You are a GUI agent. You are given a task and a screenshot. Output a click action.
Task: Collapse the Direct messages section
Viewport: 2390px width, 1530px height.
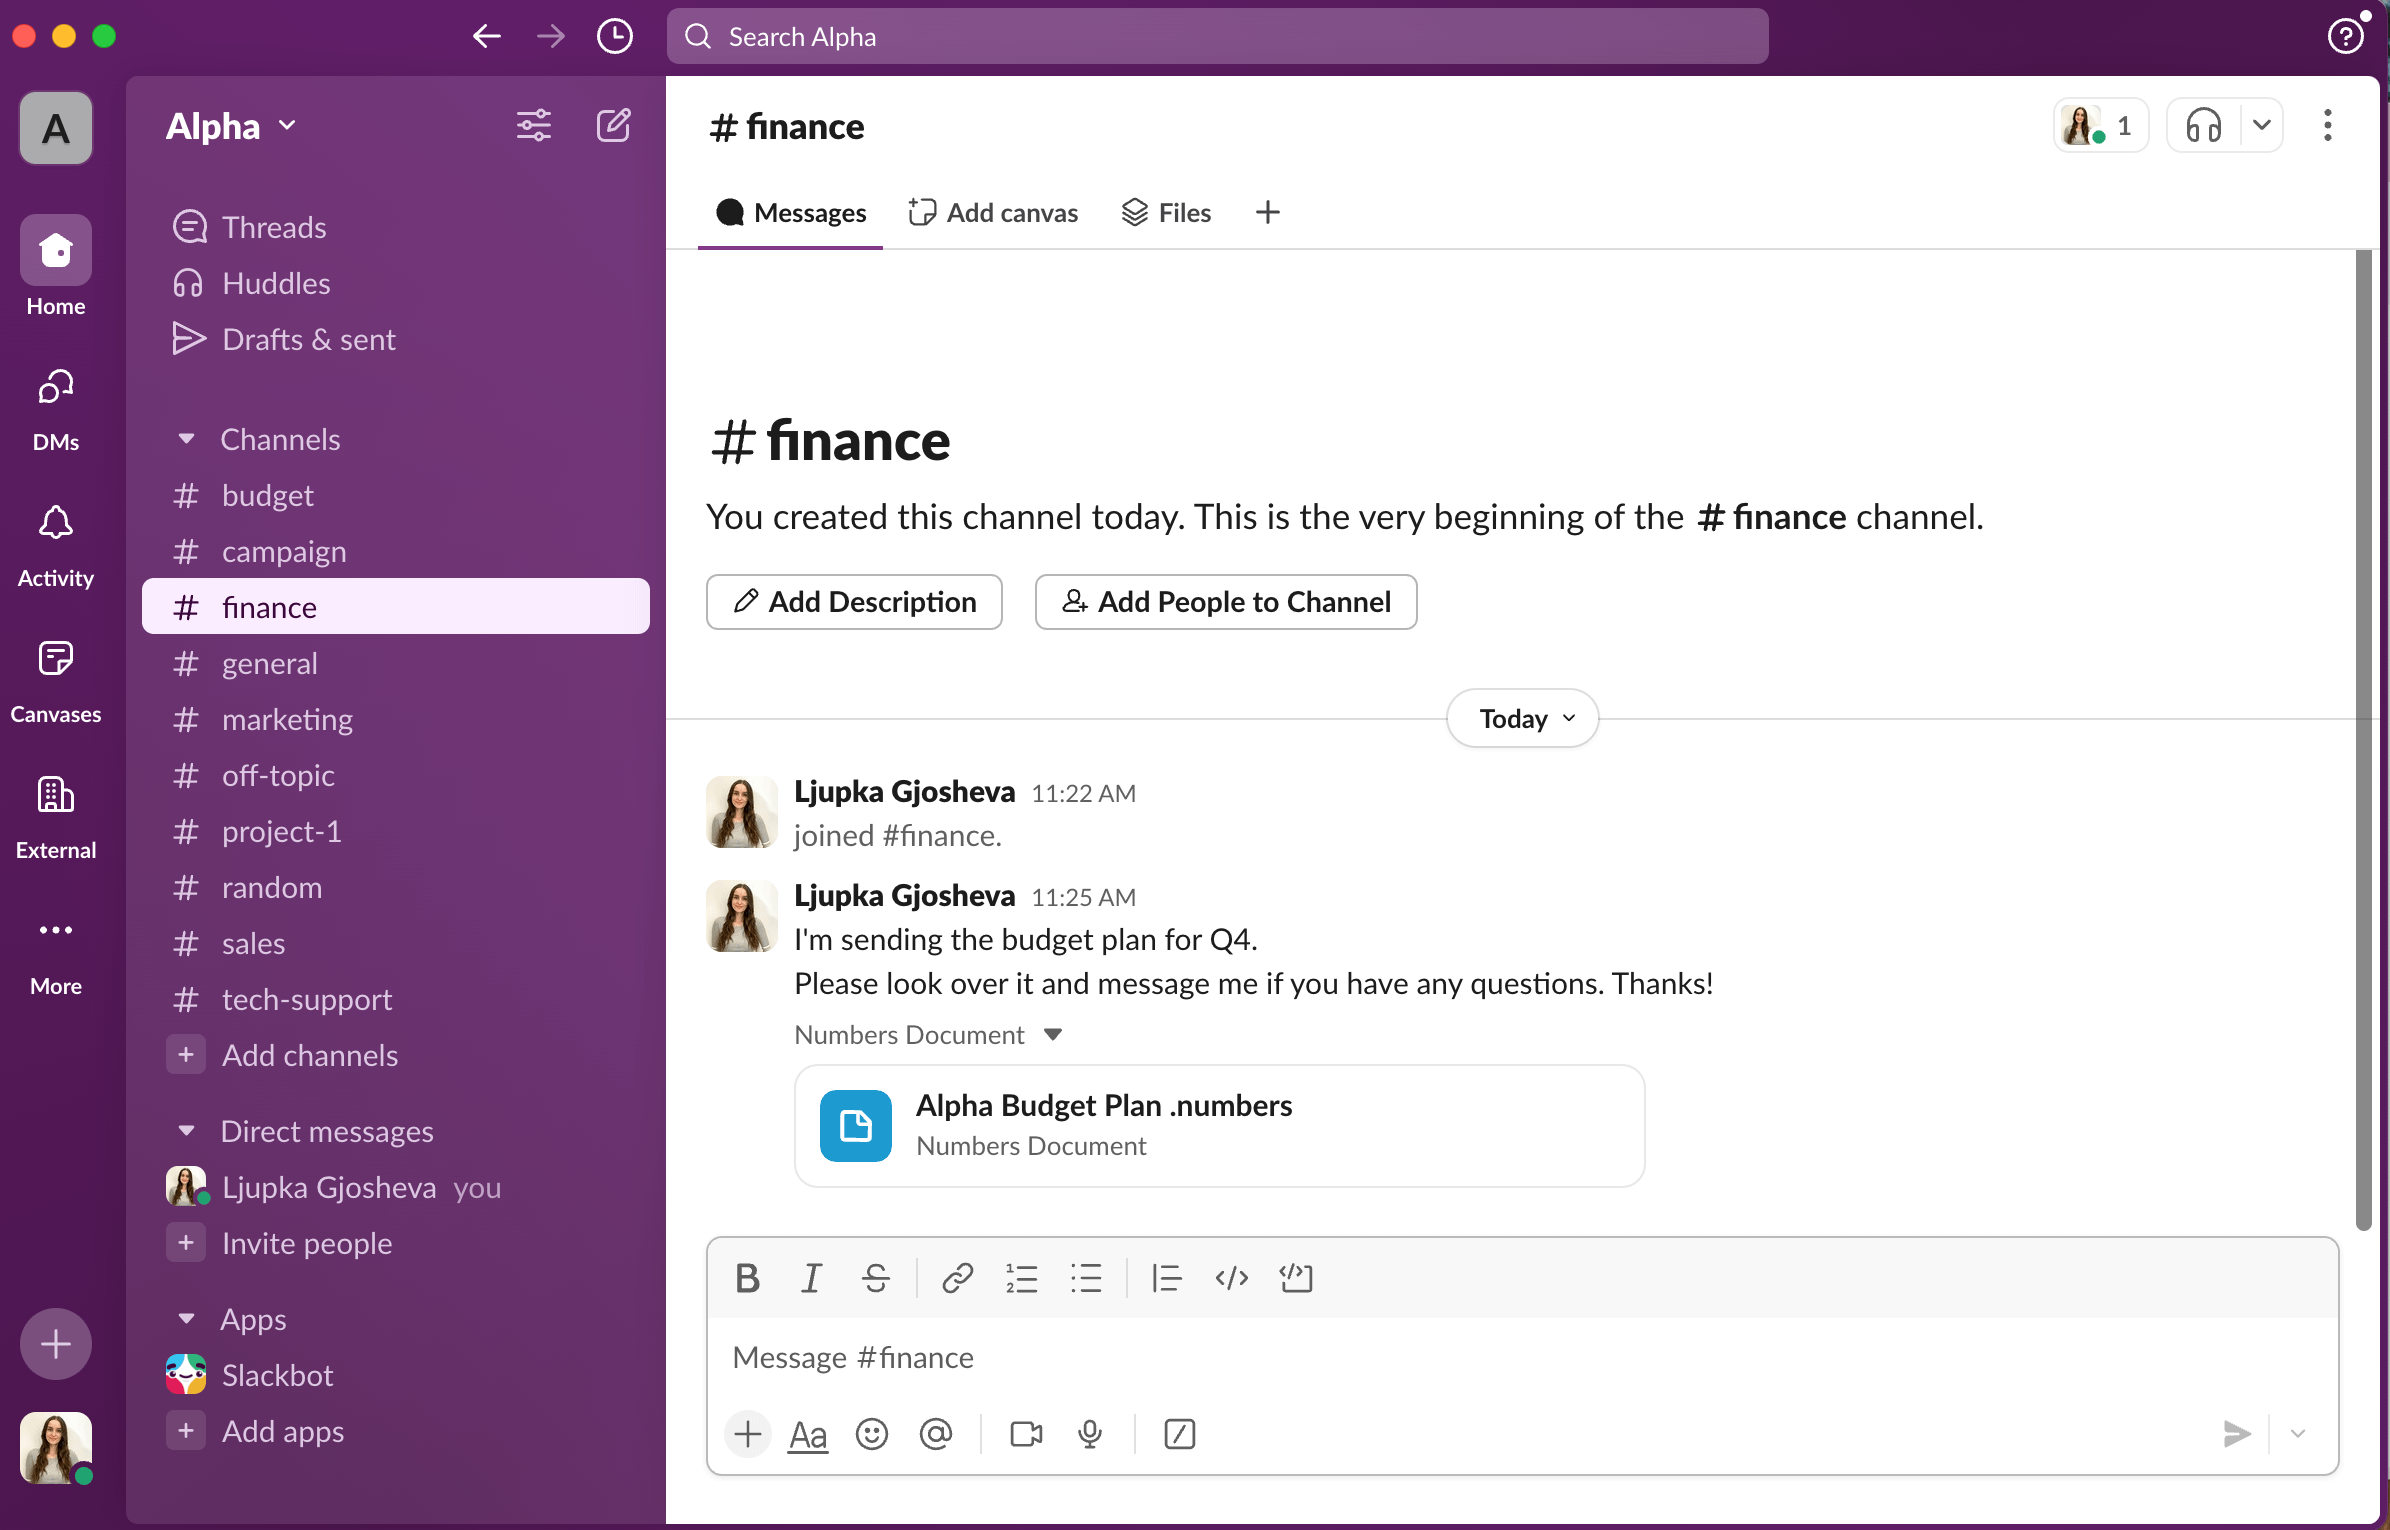tap(186, 1131)
